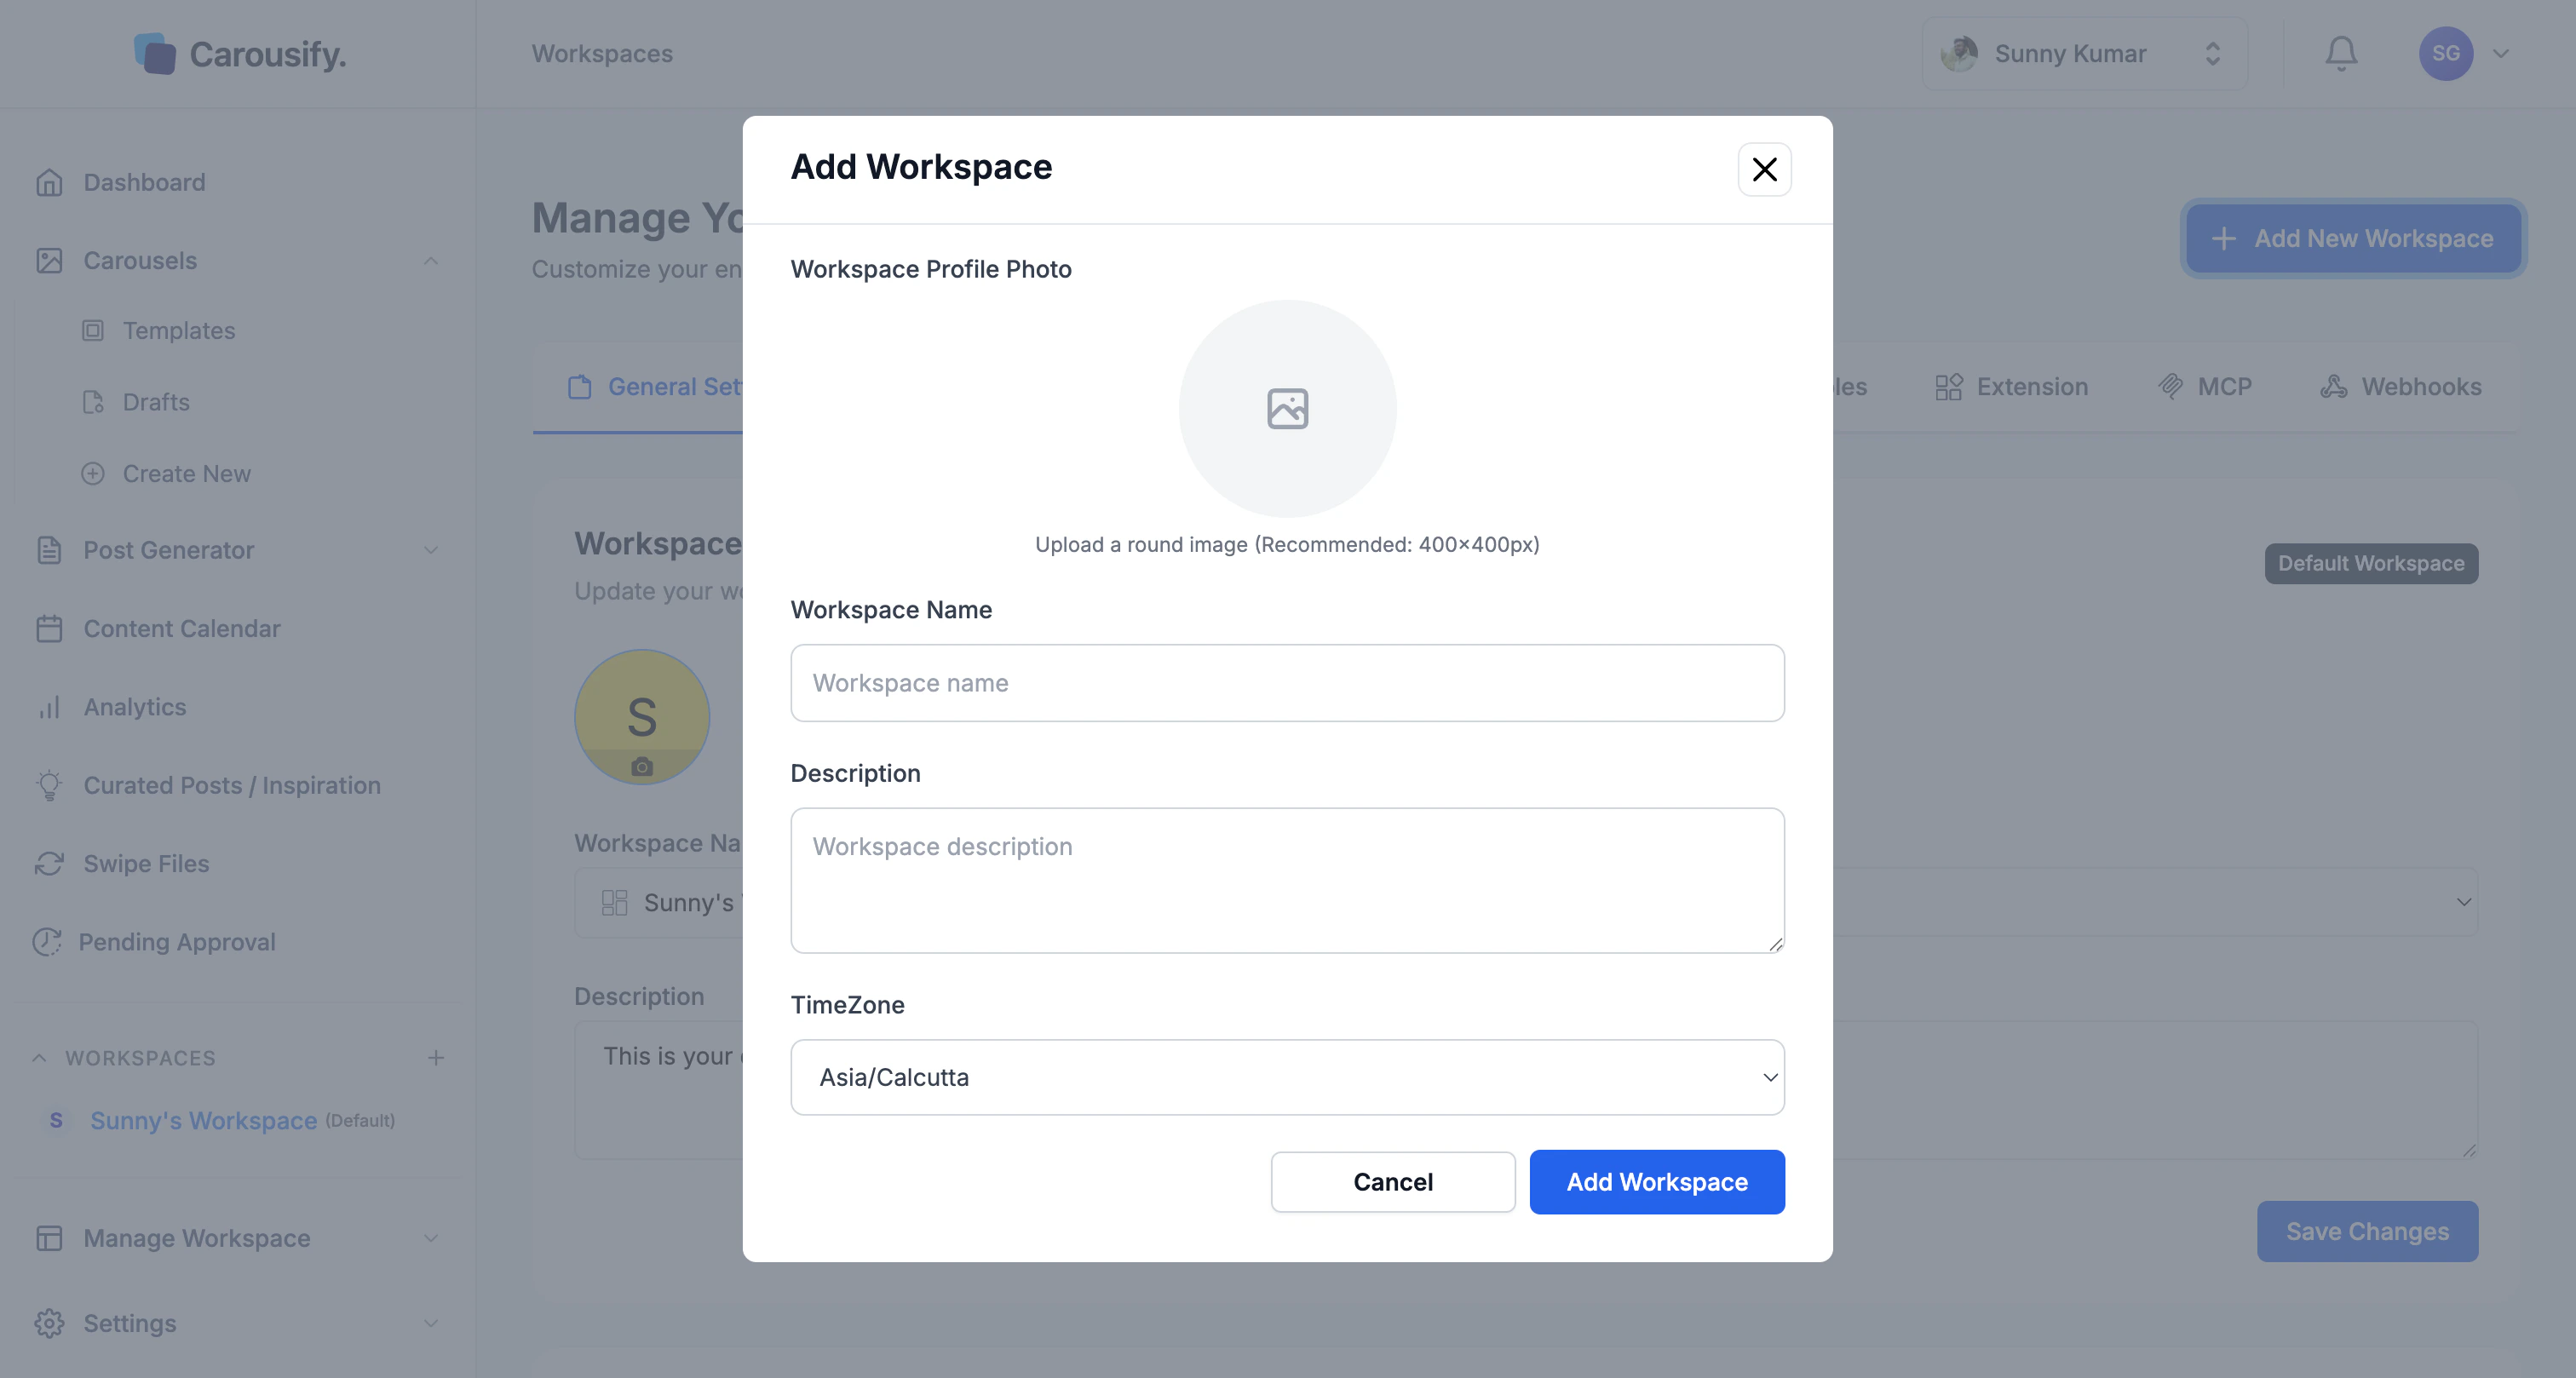
Task: Click the Post Generator document icon
Action: (49, 550)
